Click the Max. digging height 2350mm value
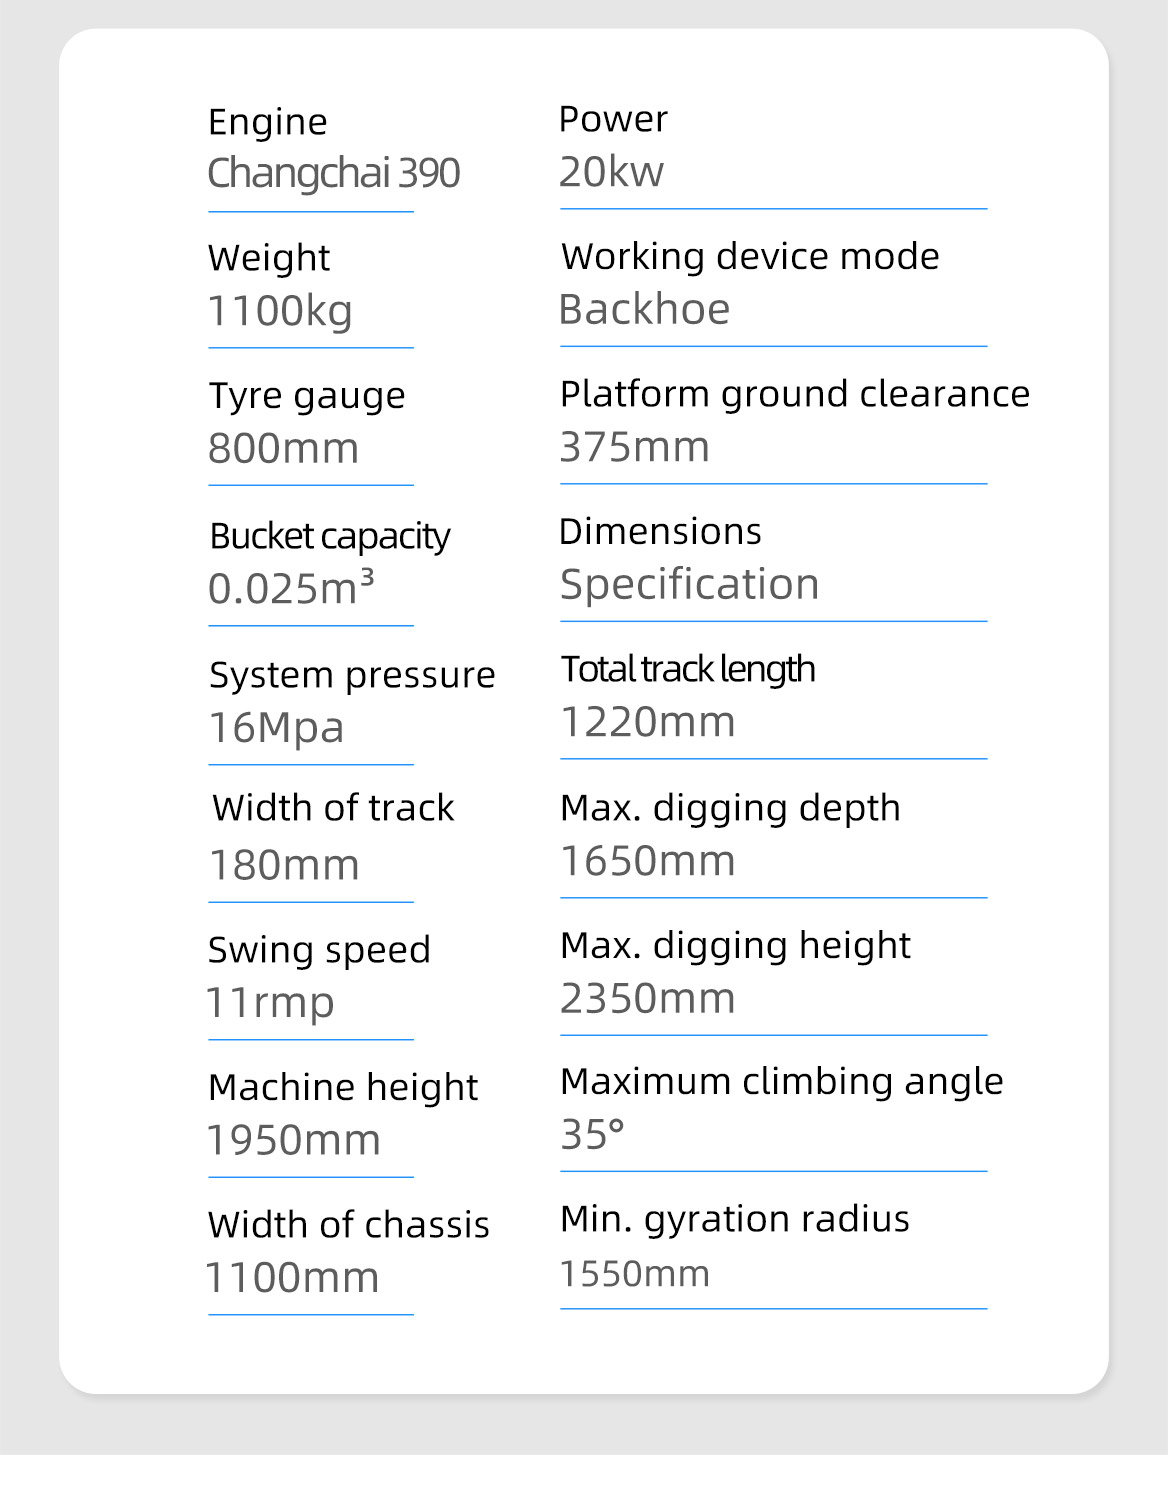Image resolution: width=1168 pixels, height=1488 pixels. (x=648, y=999)
